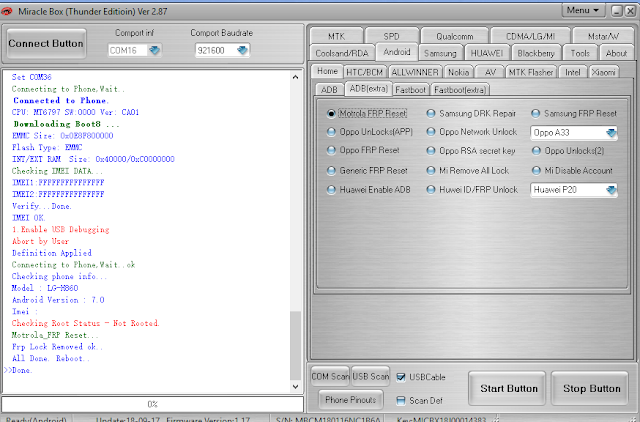Image resolution: width=640 pixels, height=422 pixels.
Task: Switch to the Fastboot(extra) tab
Action: pos(460,90)
